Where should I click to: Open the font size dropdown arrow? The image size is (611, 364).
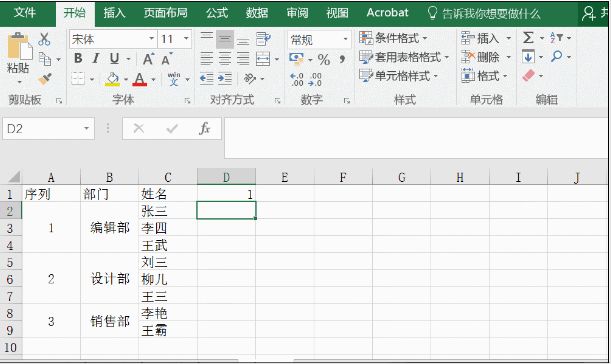point(186,39)
